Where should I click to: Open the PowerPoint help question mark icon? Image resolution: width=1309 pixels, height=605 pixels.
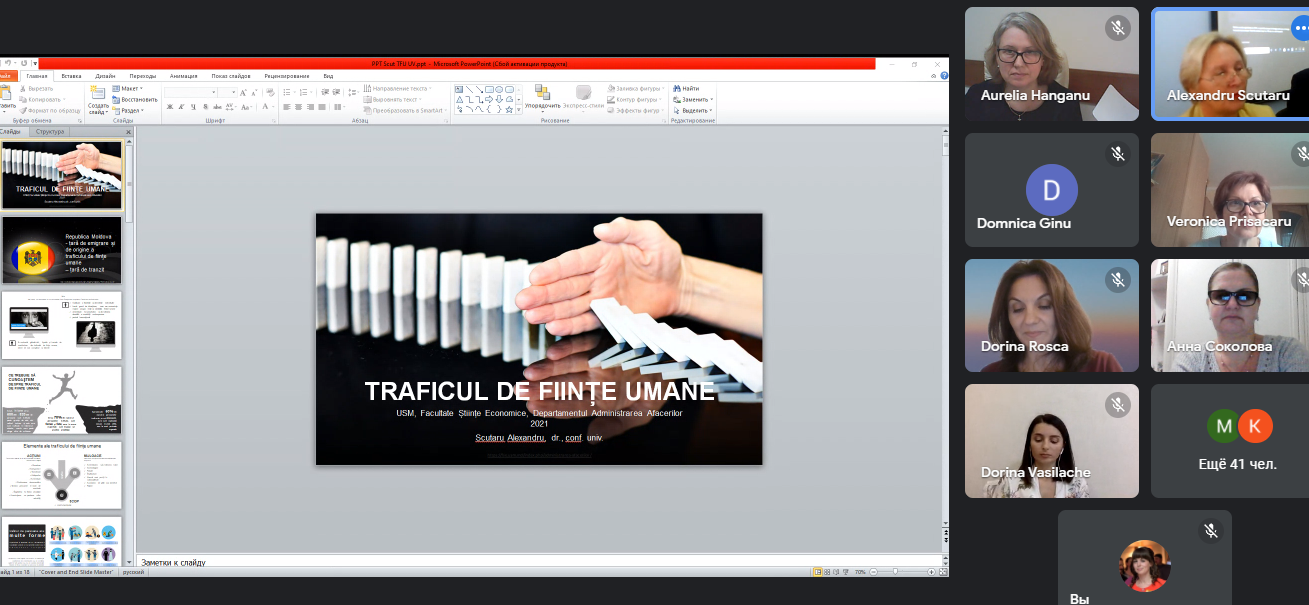pyautogui.click(x=943, y=76)
